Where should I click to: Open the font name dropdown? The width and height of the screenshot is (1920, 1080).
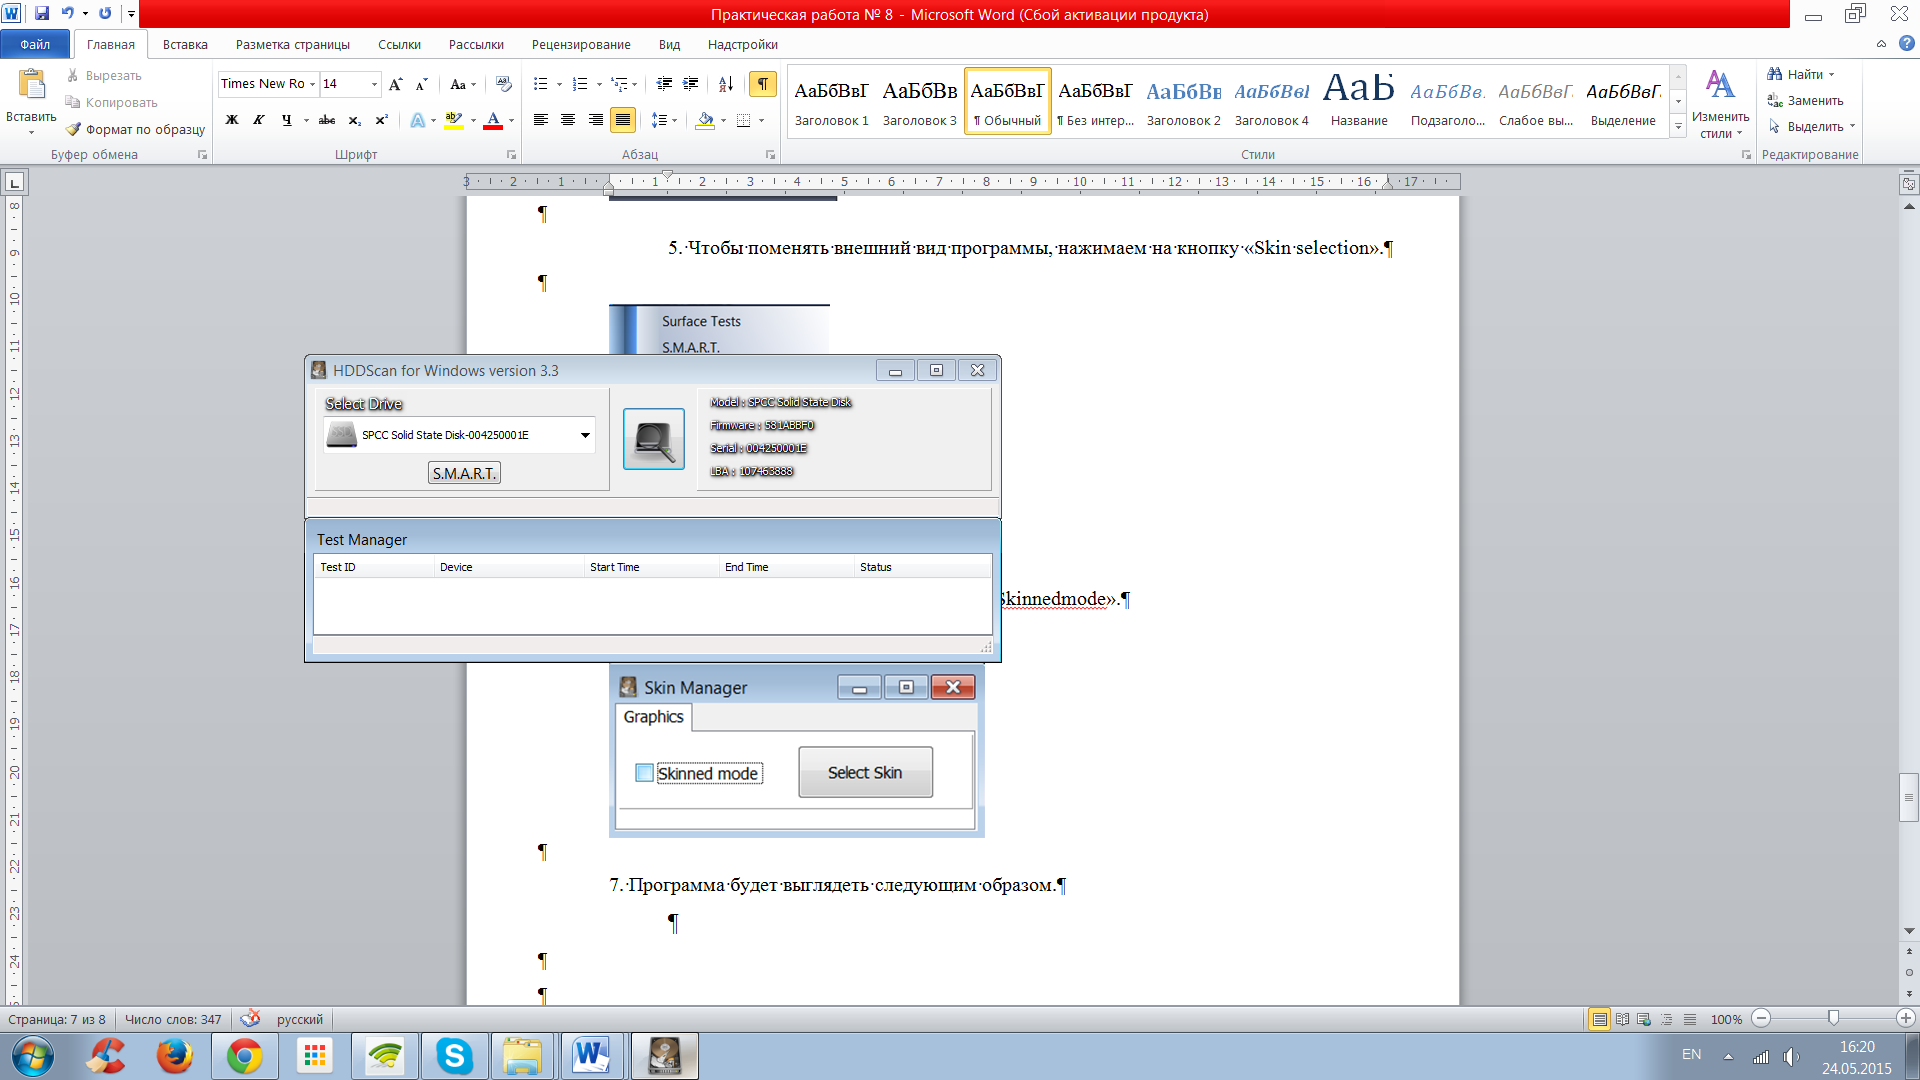pyautogui.click(x=312, y=84)
